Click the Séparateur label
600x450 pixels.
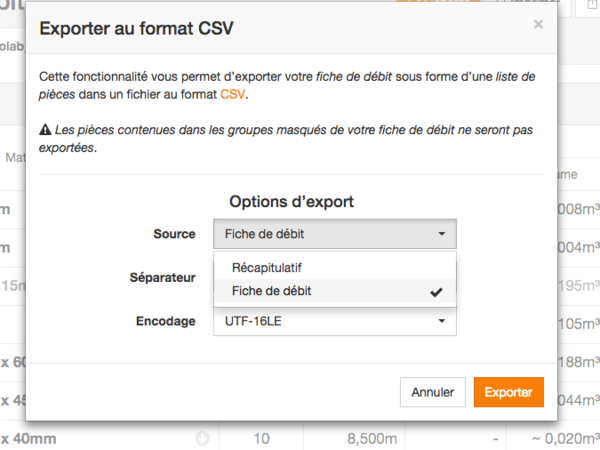[x=162, y=277]
